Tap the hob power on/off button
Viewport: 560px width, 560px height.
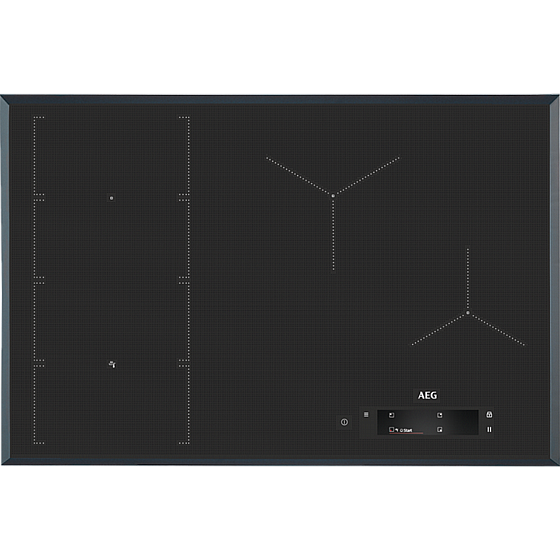tap(344, 422)
